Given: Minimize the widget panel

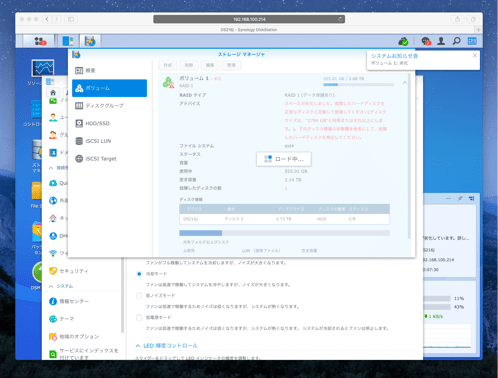Looking at the screenshot, I should click(x=449, y=198).
